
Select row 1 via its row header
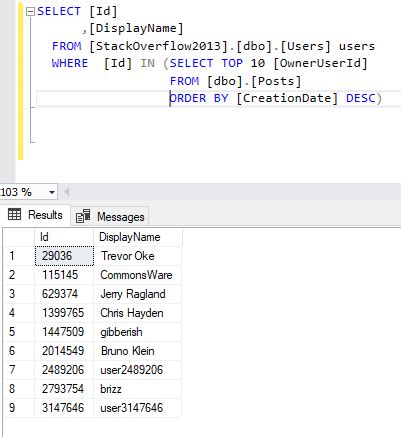pos(19,256)
